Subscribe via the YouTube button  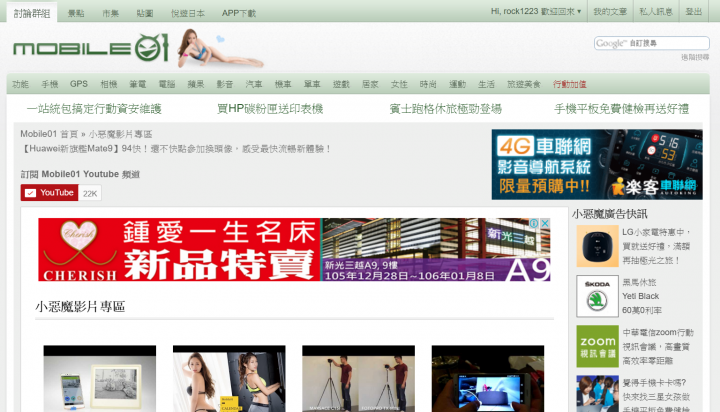(50, 193)
